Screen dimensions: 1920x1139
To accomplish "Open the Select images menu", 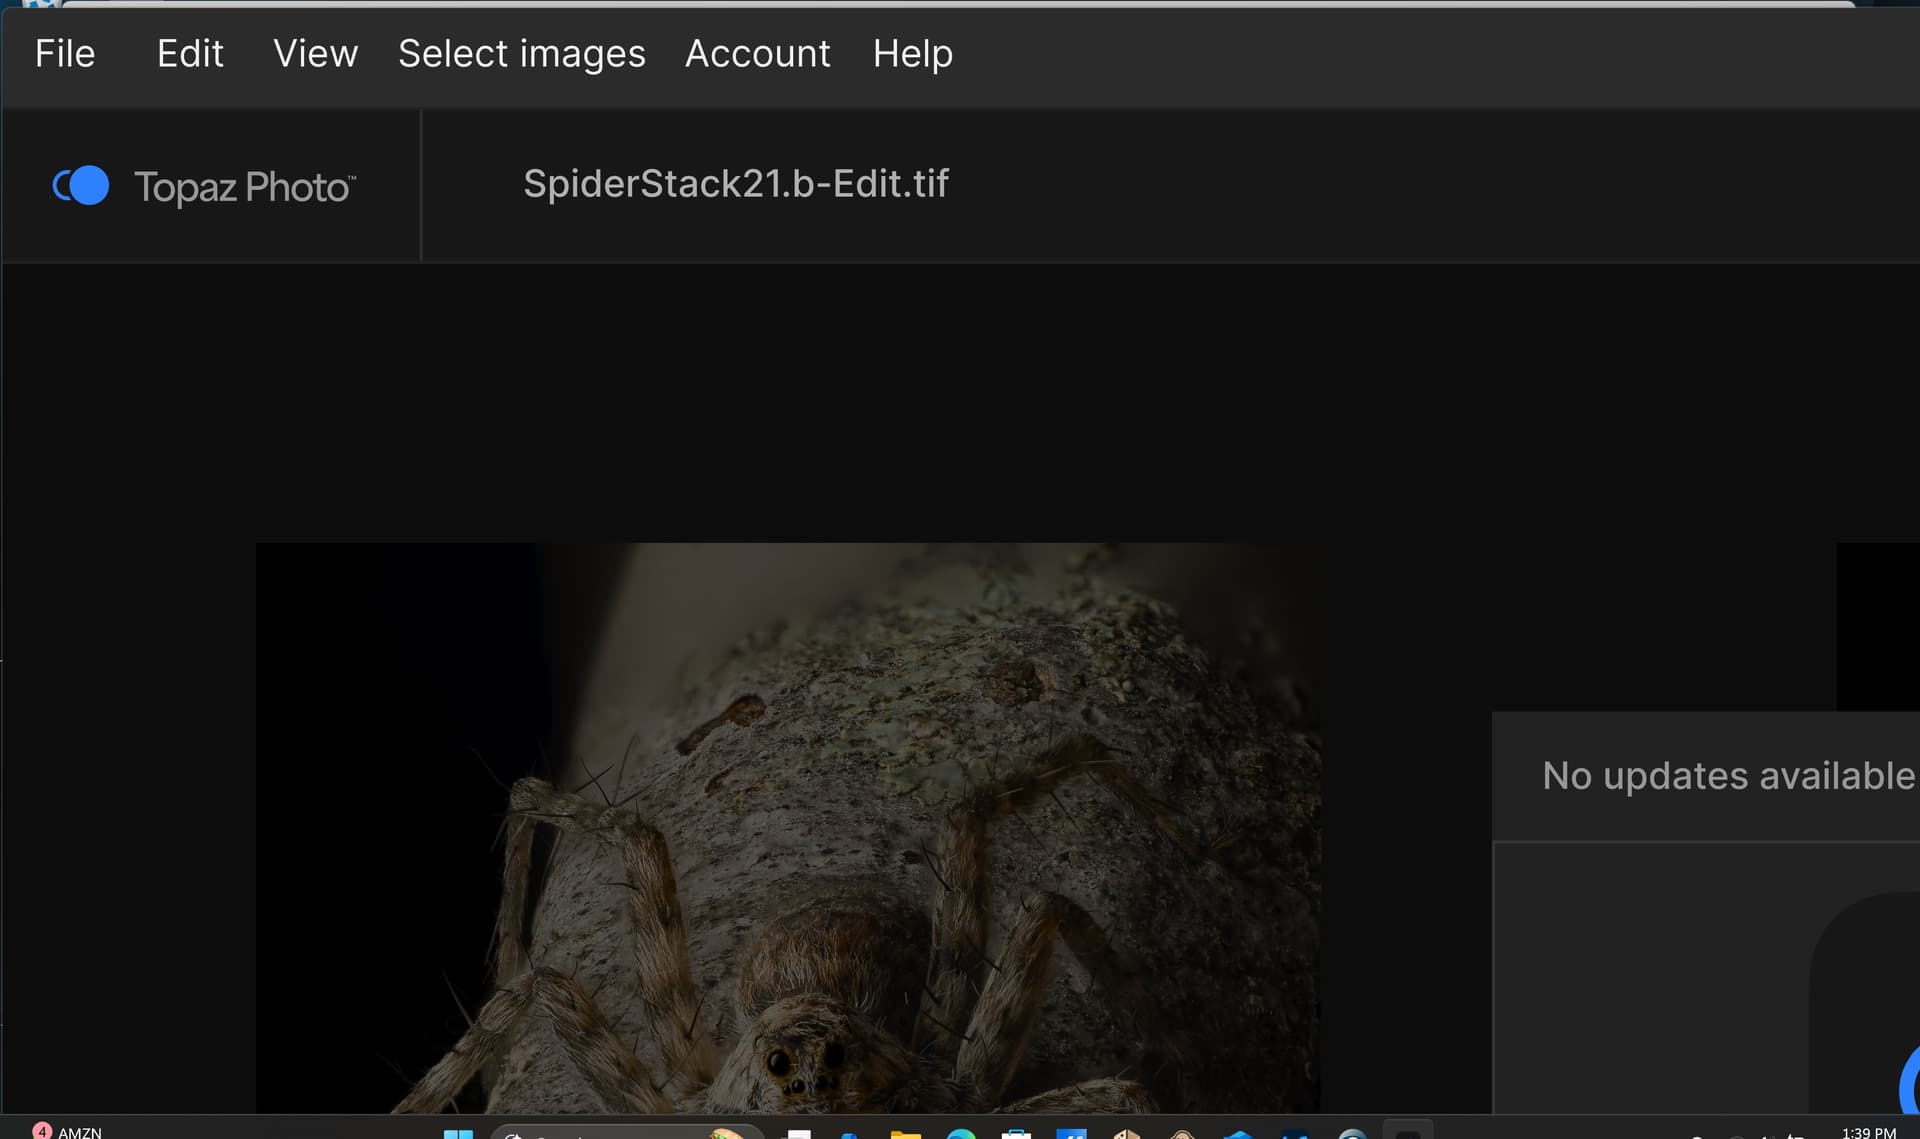I will 521,54.
